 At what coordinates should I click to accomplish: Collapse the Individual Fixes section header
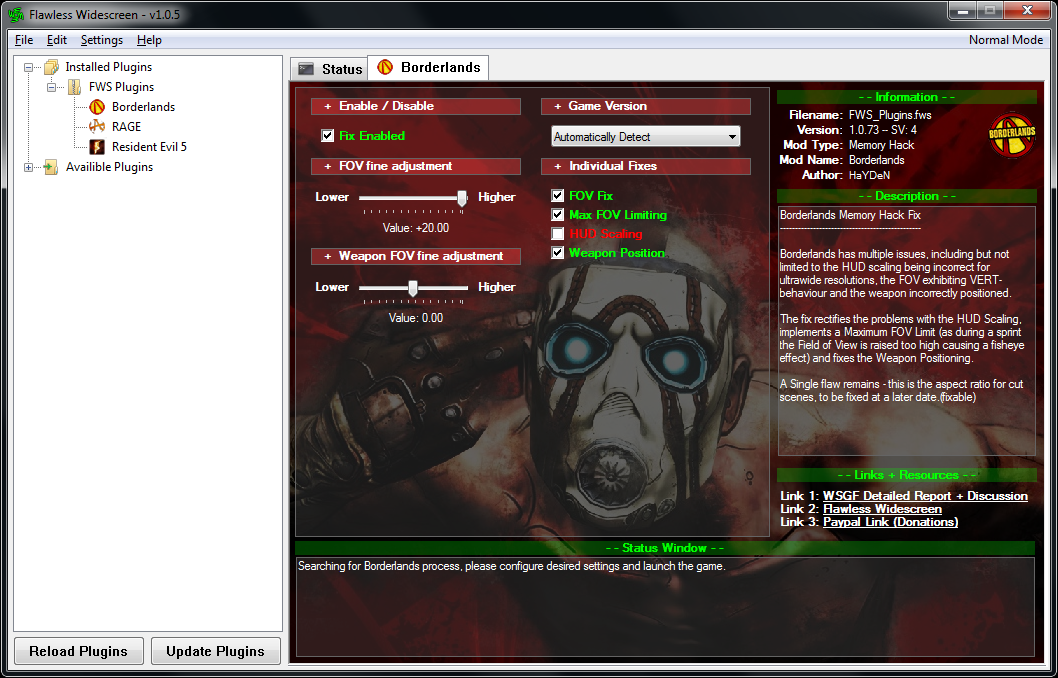(x=646, y=166)
